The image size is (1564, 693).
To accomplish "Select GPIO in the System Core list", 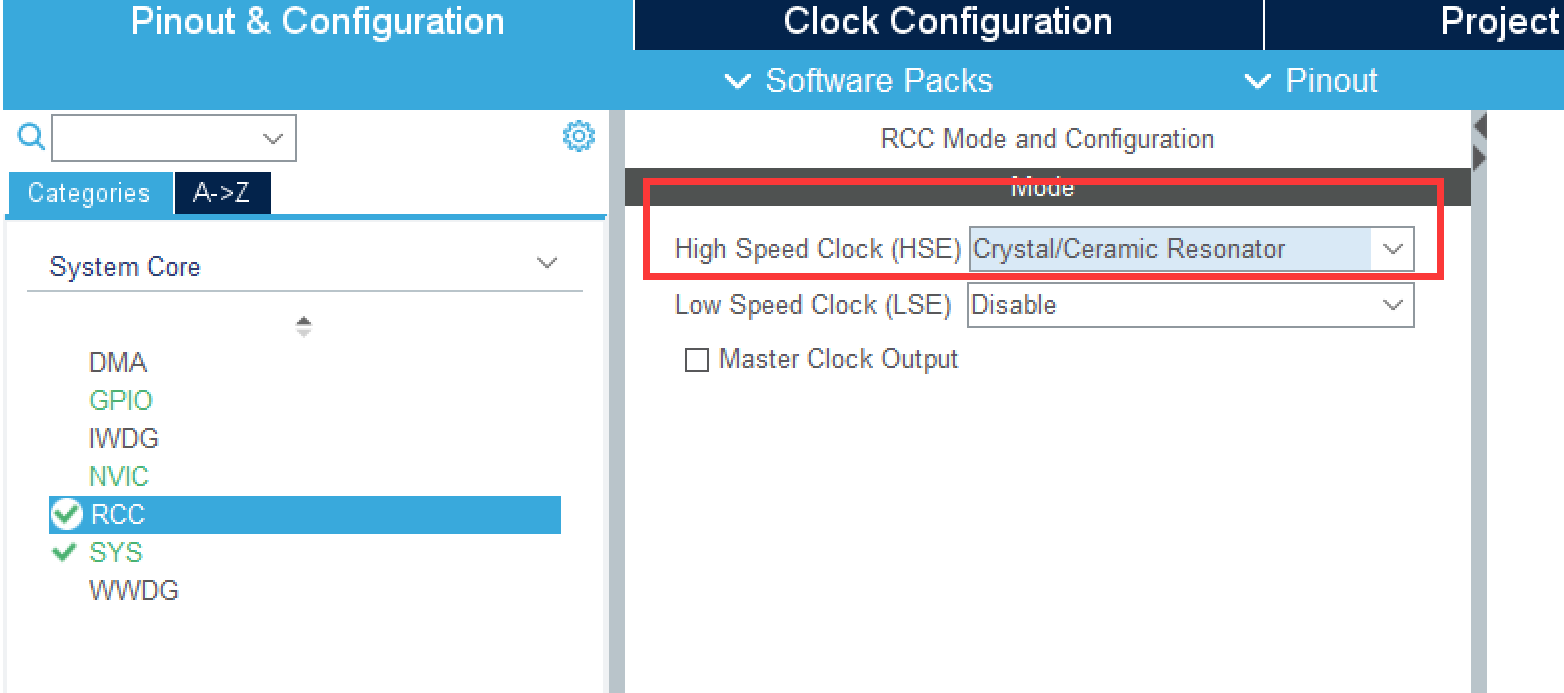I will point(121,401).
